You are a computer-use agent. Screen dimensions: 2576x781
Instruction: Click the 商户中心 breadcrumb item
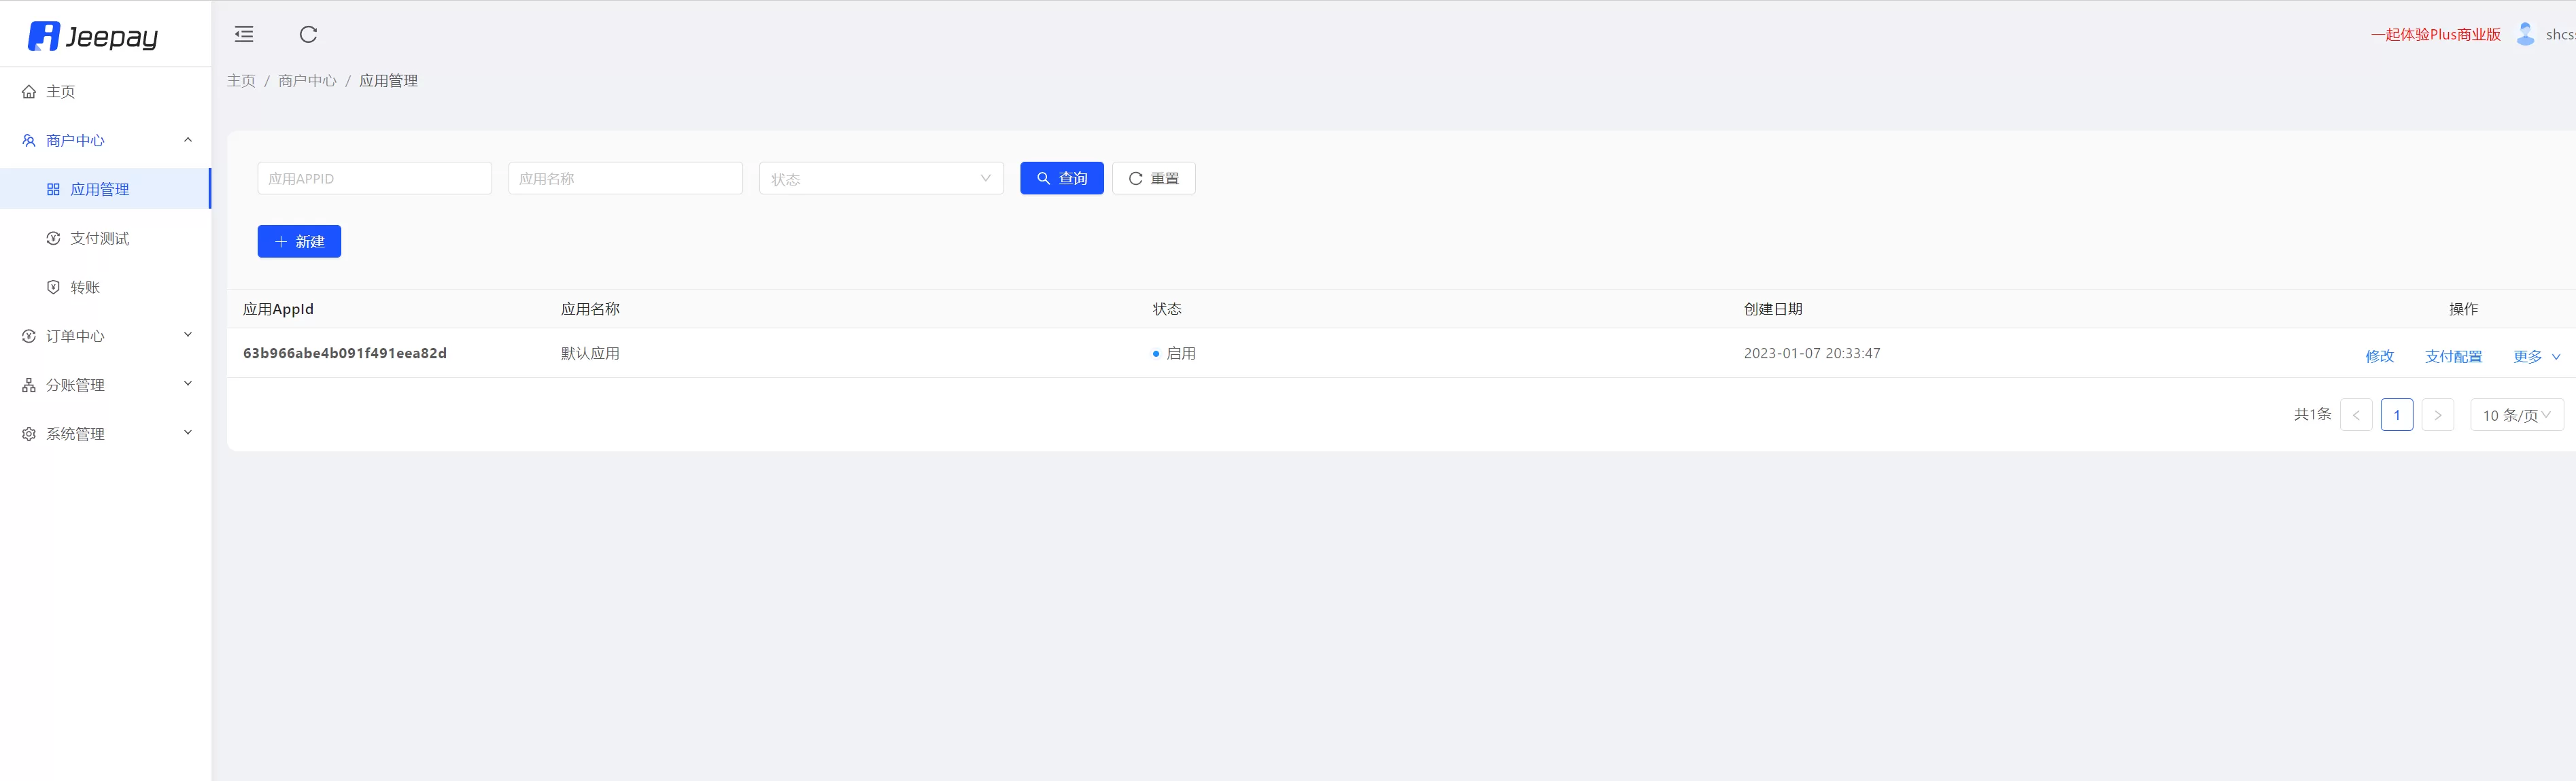click(x=307, y=80)
